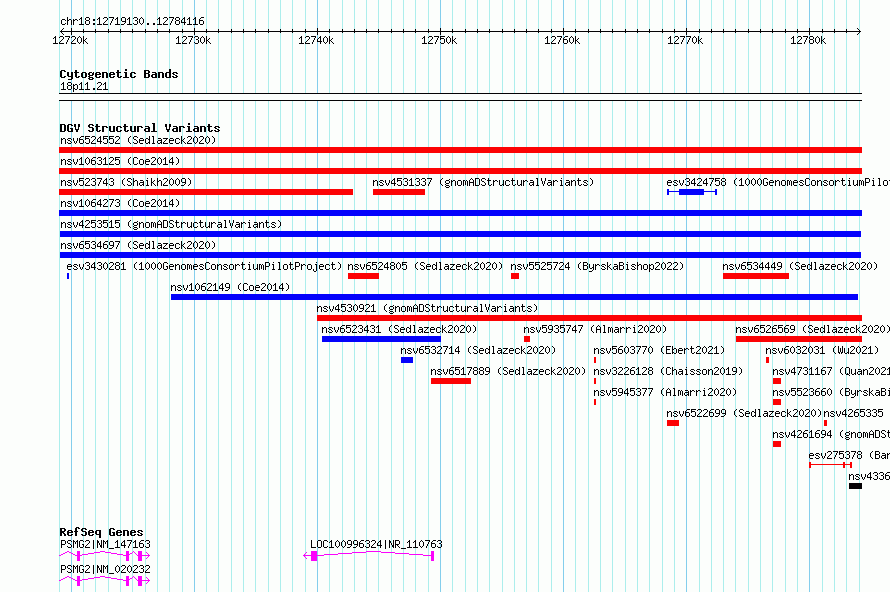Viewport: 890px width, 592px height.
Task: Select the red bar under nsv6526569
Action: [799, 339]
